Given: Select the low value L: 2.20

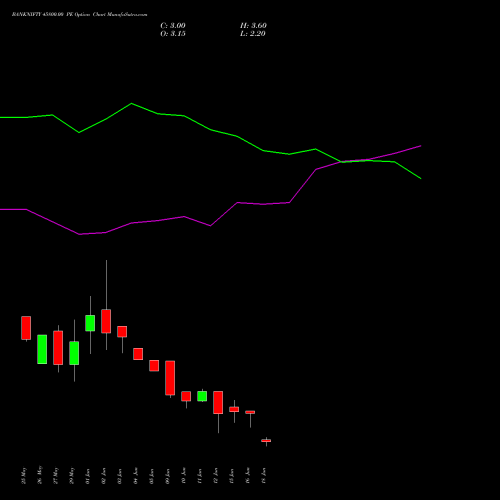Looking at the screenshot, I should tap(253, 34).
